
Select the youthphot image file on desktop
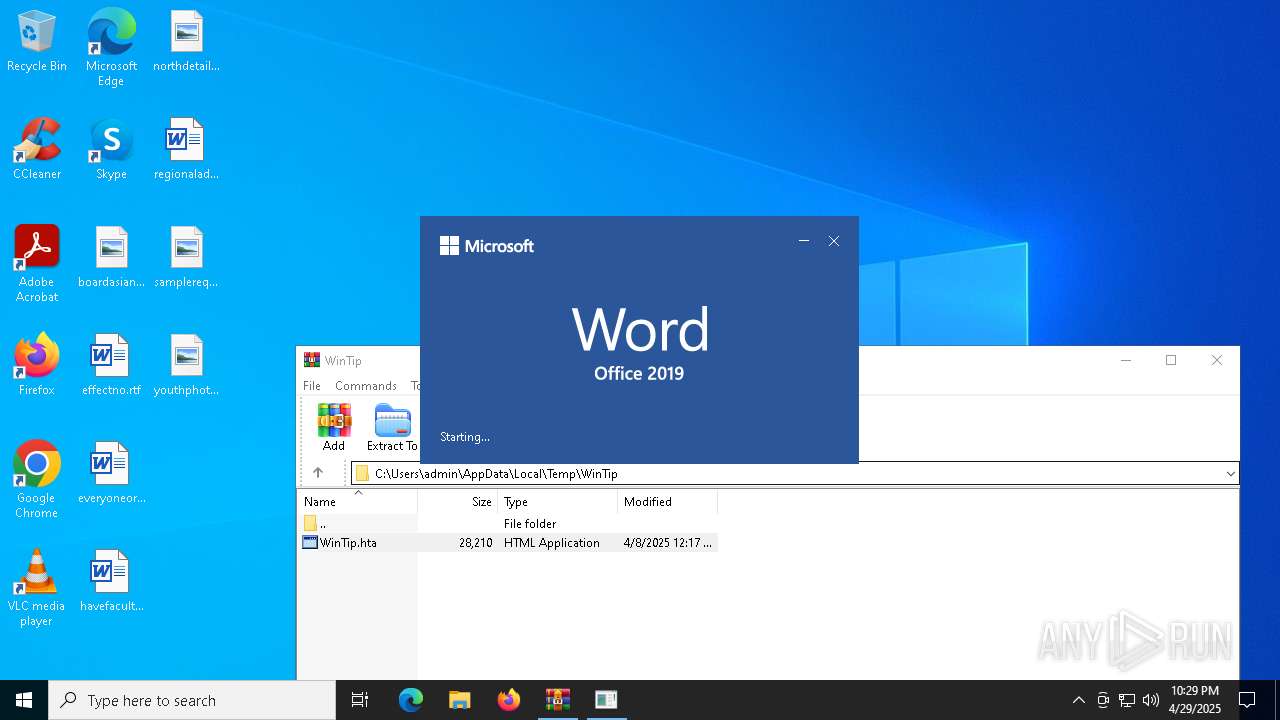[x=186, y=366]
